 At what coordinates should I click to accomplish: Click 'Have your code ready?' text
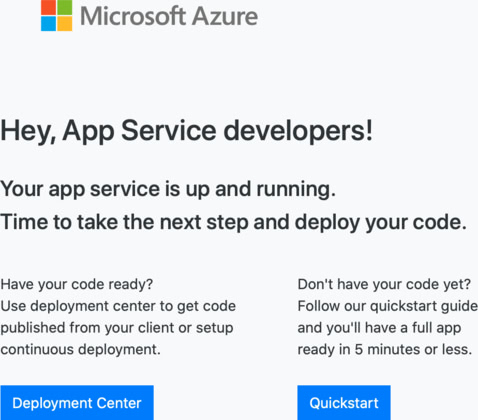coord(77,284)
